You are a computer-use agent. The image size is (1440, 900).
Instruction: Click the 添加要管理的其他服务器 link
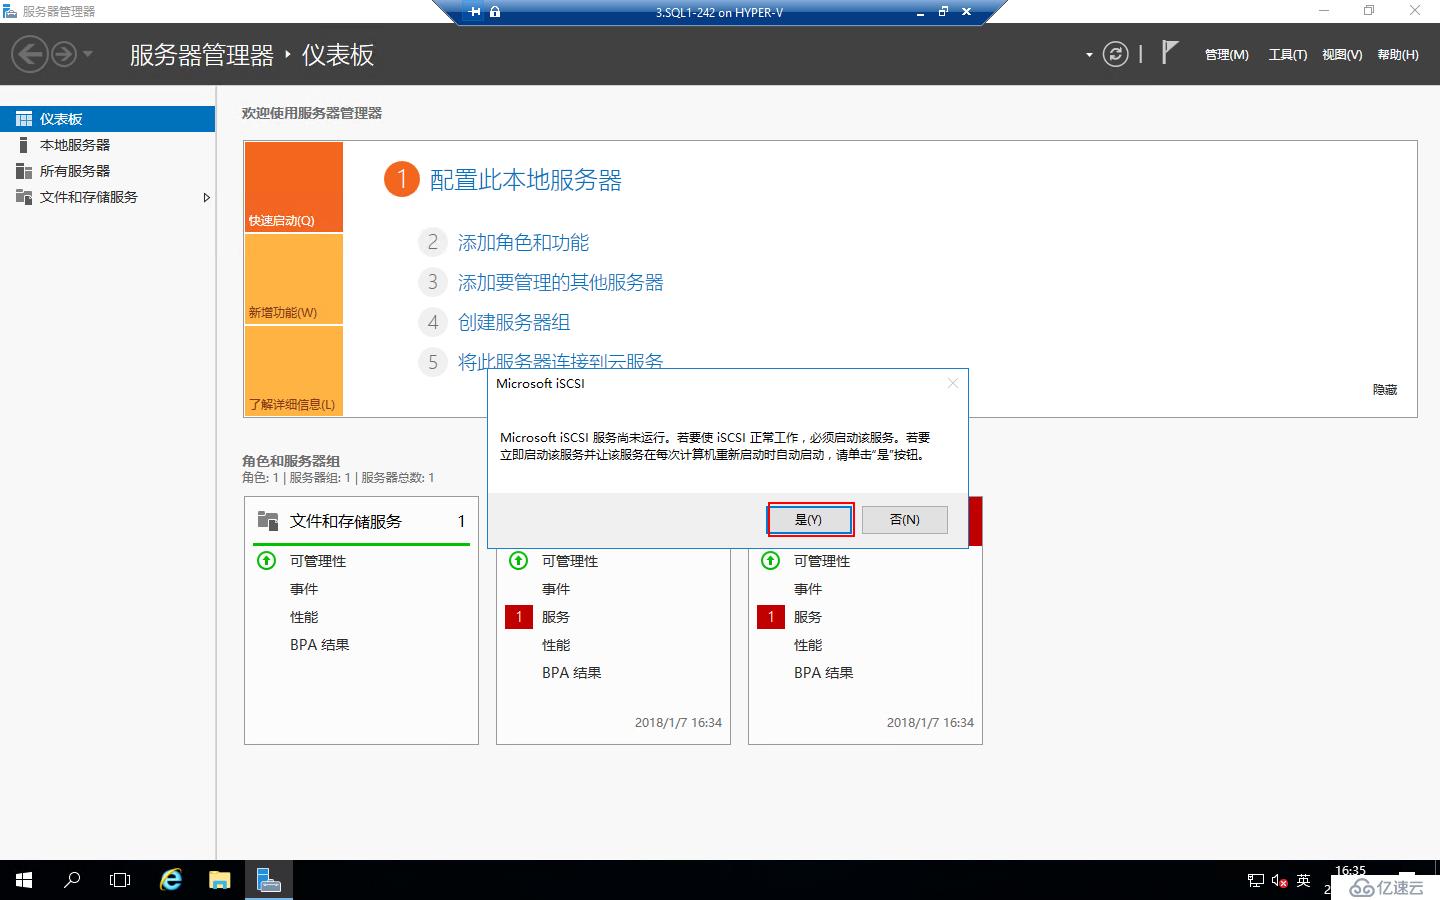pyautogui.click(x=560, y=282)
